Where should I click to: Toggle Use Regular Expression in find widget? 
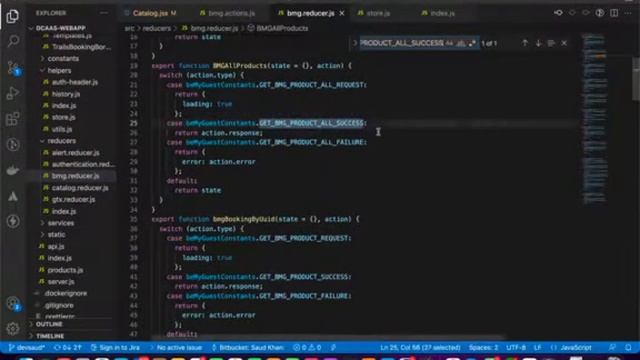pos(472,43)
